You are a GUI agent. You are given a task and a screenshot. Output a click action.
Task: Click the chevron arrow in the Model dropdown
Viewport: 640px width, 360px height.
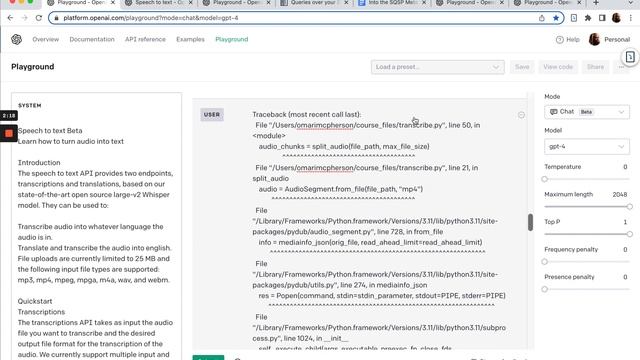pyautogui.click(x=621, y=147)
